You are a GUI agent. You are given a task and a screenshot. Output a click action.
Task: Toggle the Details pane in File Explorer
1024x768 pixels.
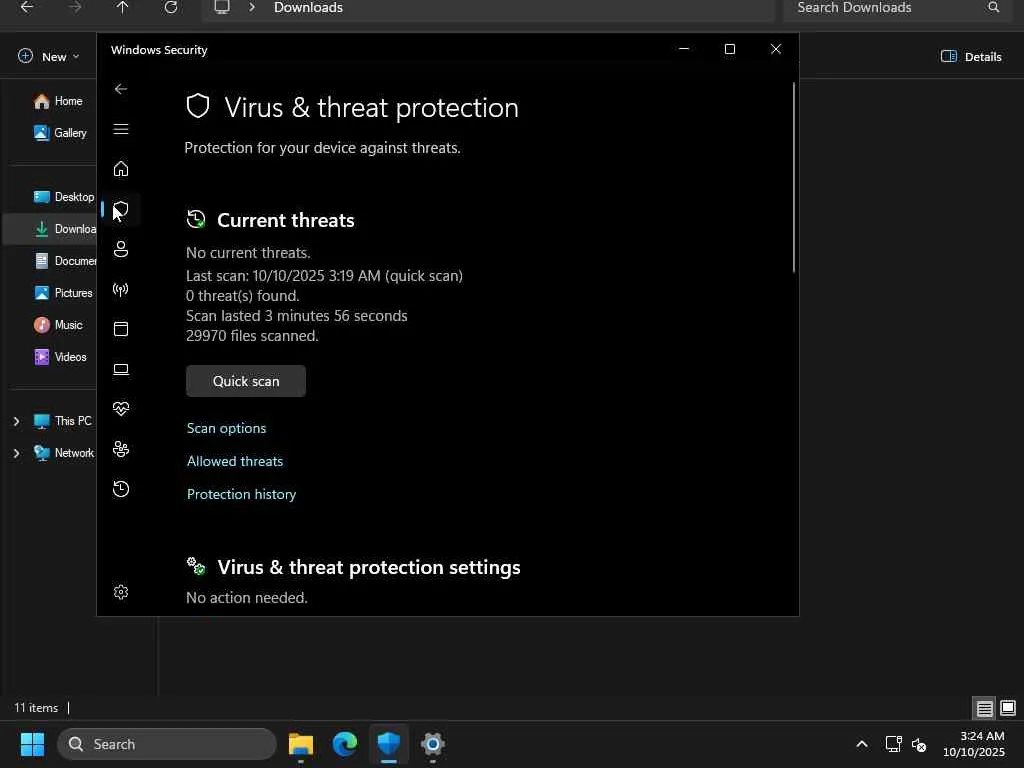coord(970,56)
